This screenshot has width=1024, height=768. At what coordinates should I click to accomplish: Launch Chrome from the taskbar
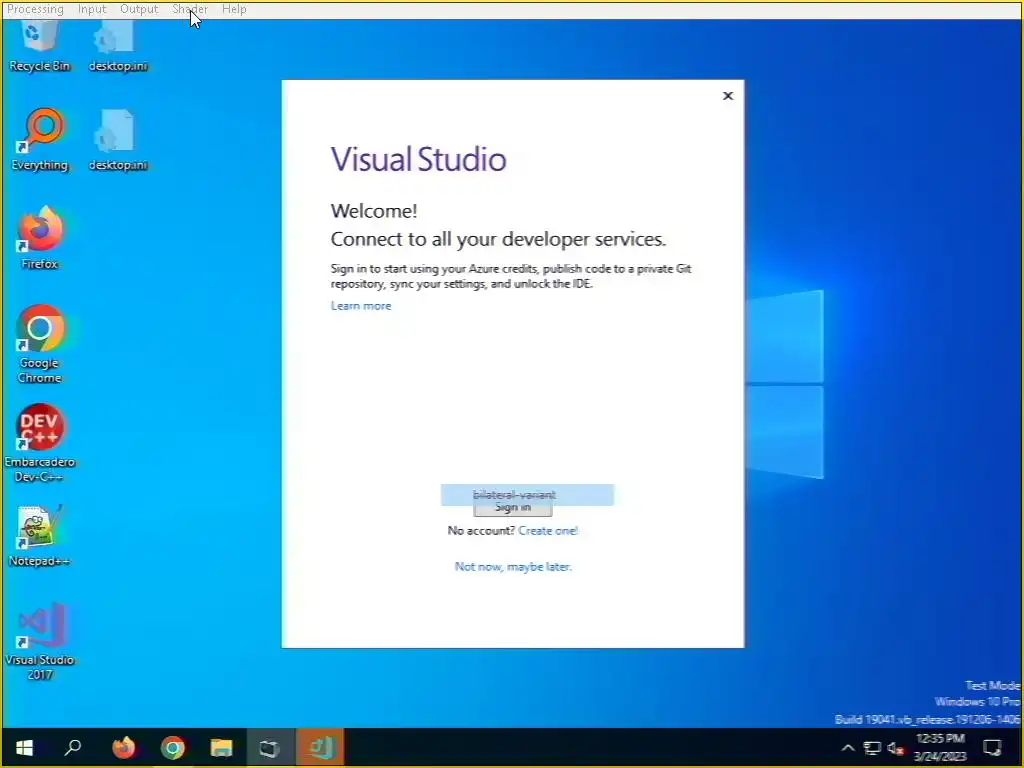173,748
